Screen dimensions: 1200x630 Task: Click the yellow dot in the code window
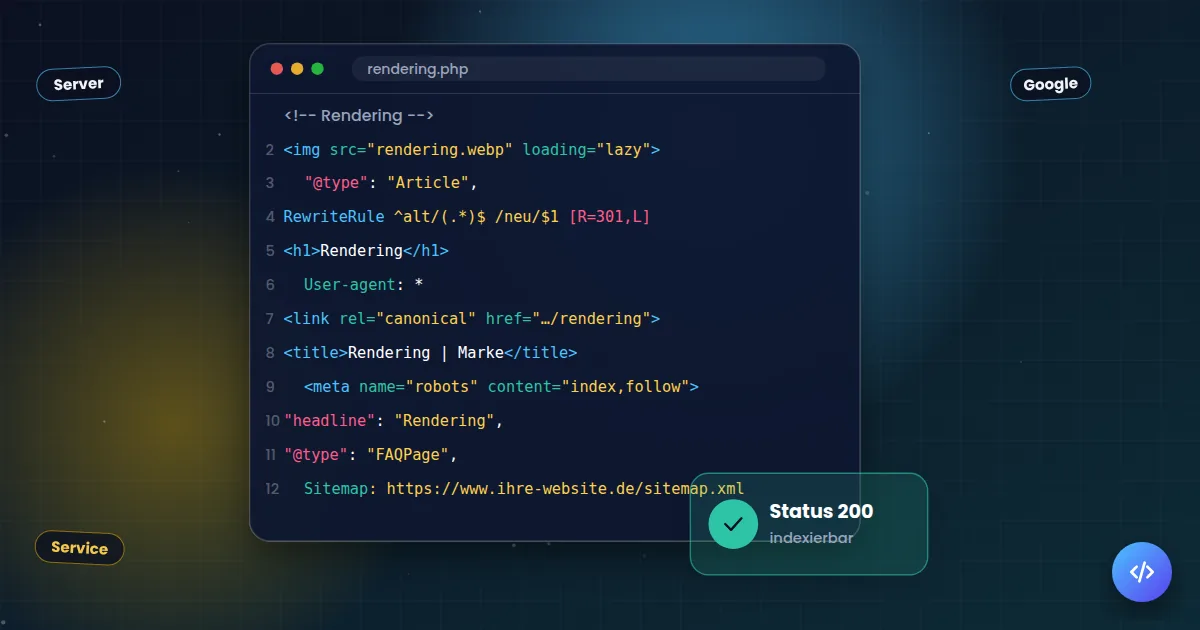pyautogui.click(x=297, y=69)
